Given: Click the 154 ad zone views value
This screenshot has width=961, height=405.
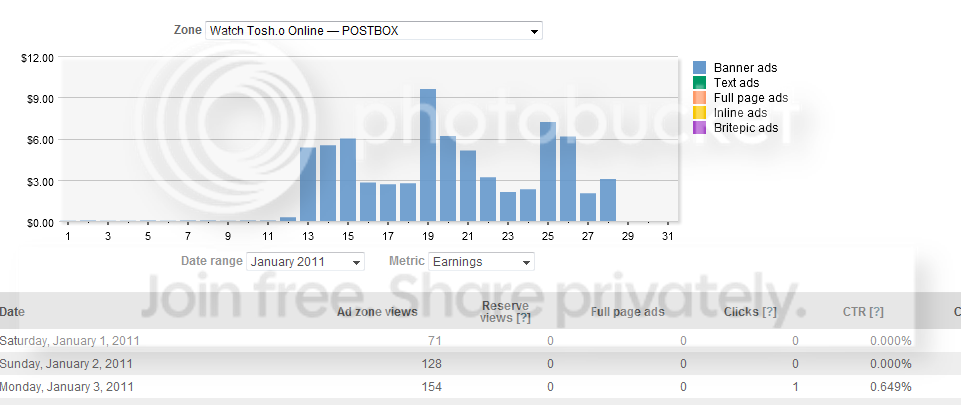Looking at the screenshot, I should (x=431, y=387).
